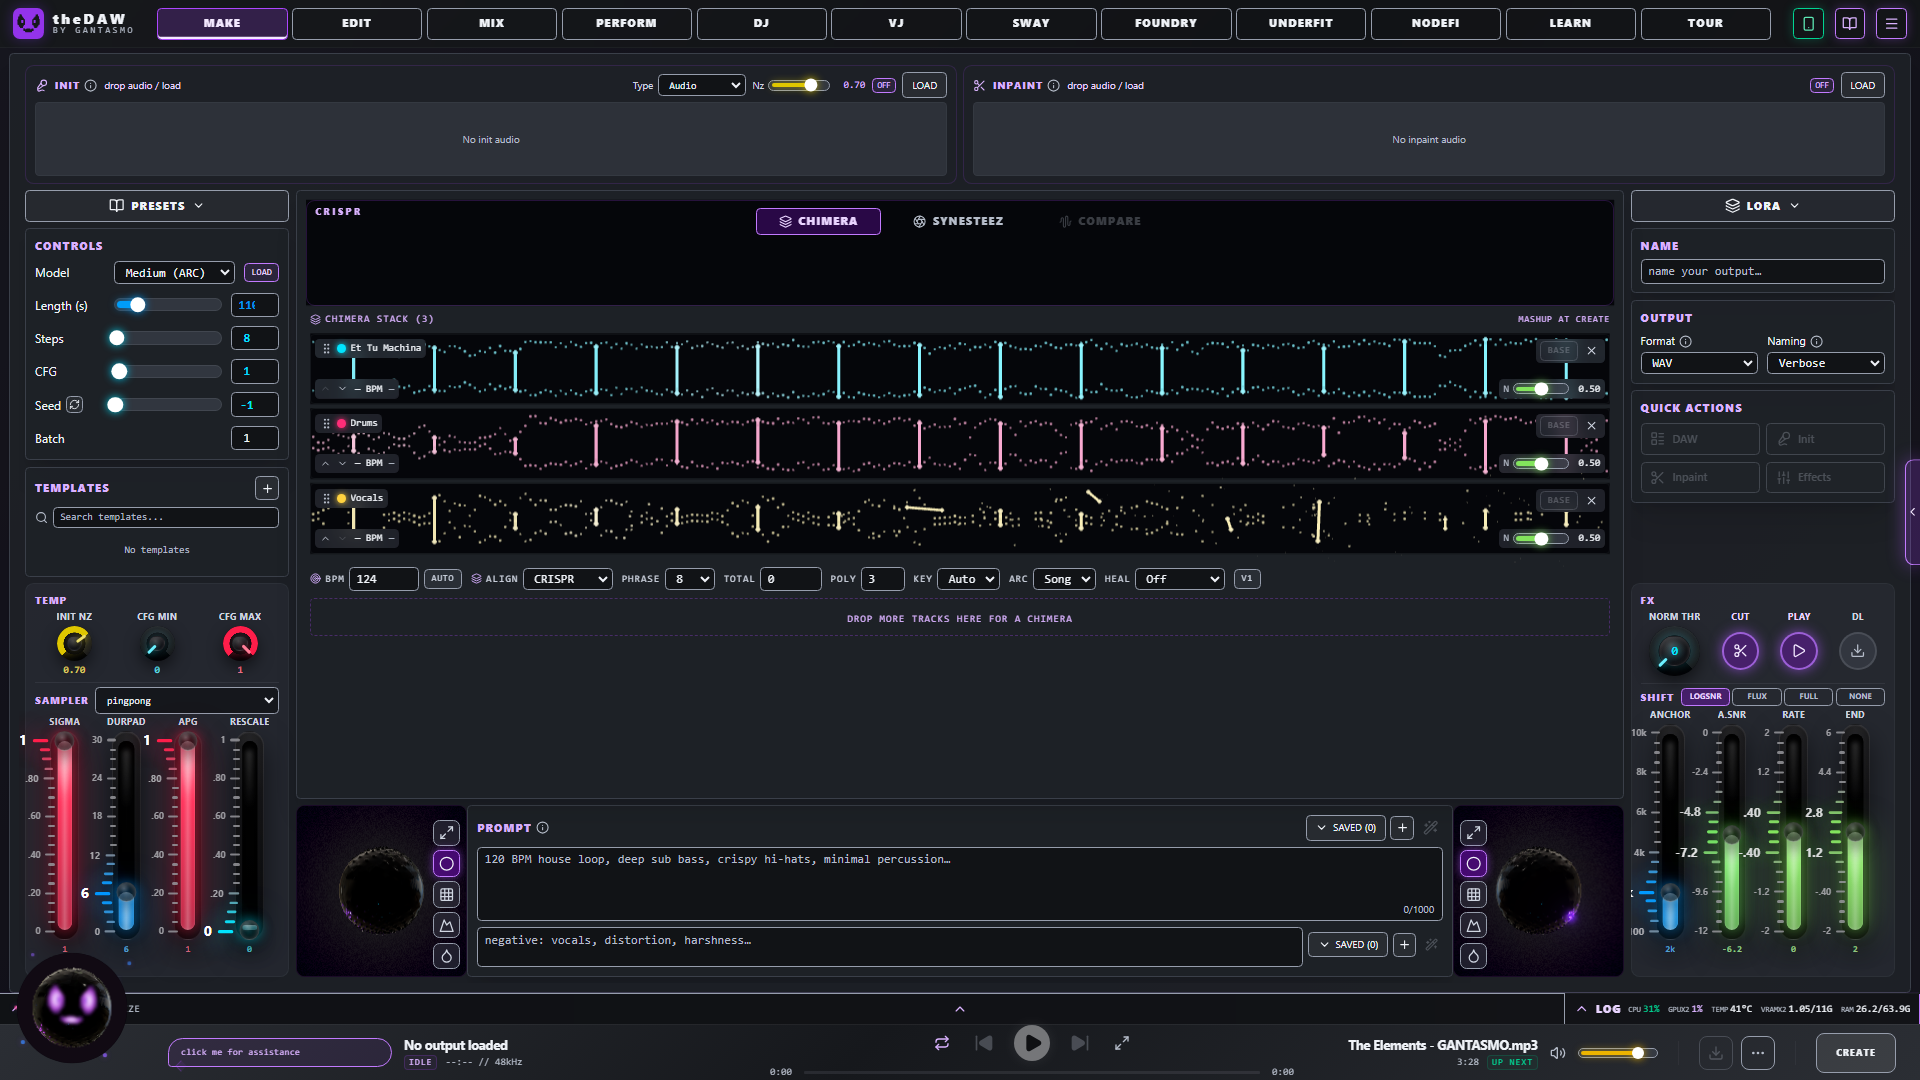The image size is (1920, 1080).
Task: Click the seed randomize dice icon
Action: (x=75, y=405)
